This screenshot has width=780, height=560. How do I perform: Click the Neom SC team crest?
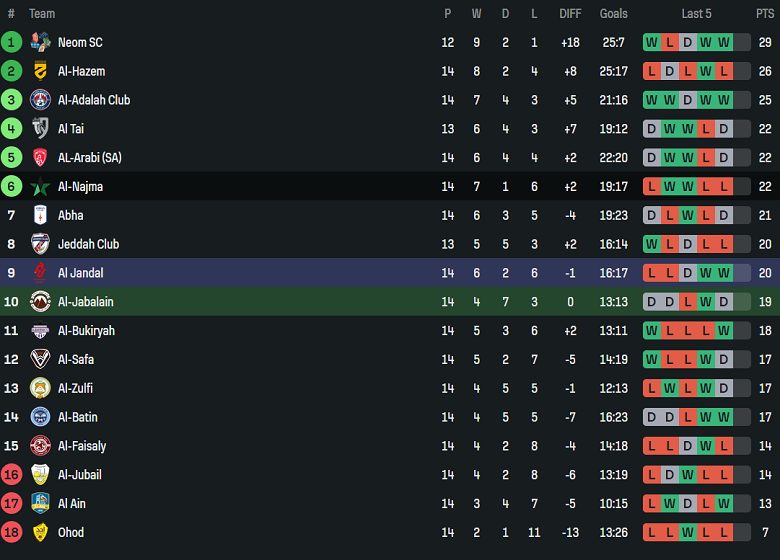coord(40,42)
